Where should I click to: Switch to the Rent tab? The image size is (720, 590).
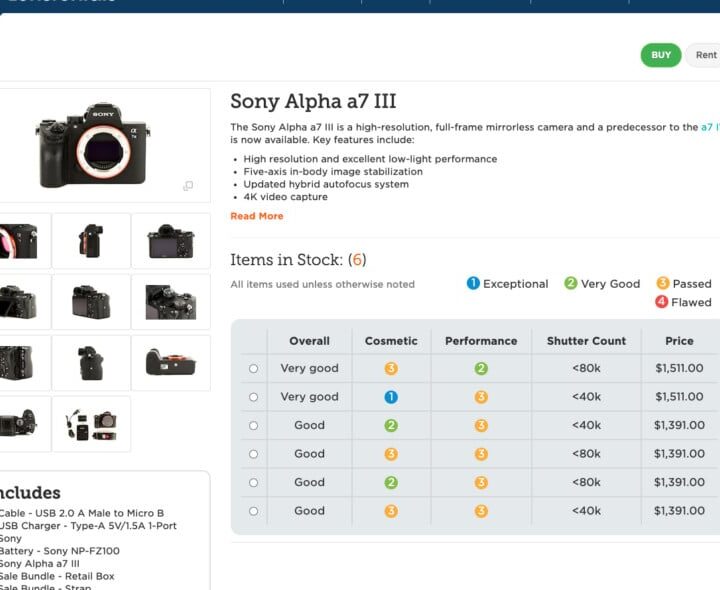point(705,55)
